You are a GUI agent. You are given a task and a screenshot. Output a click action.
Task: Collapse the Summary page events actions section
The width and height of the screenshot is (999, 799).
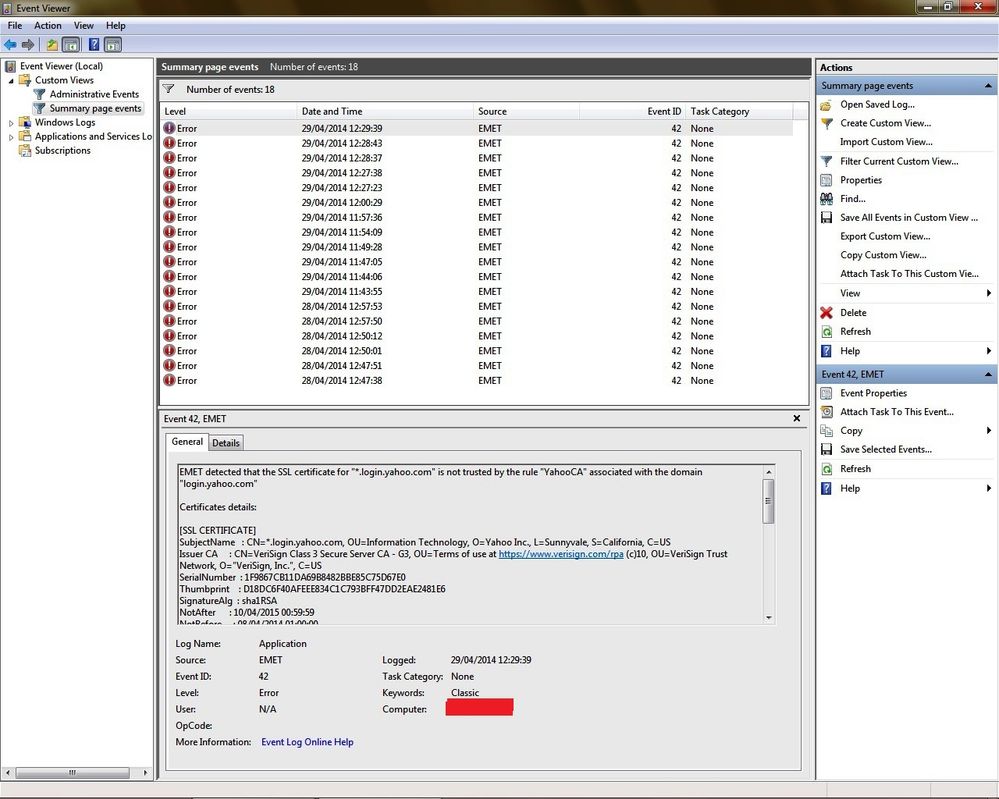(988, 86)
